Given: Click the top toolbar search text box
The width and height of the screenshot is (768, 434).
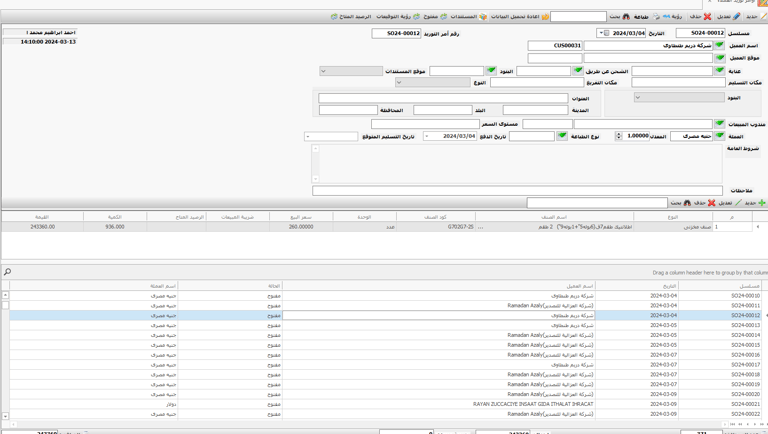Looking at the screenshot, I should (x=578, y=16).
